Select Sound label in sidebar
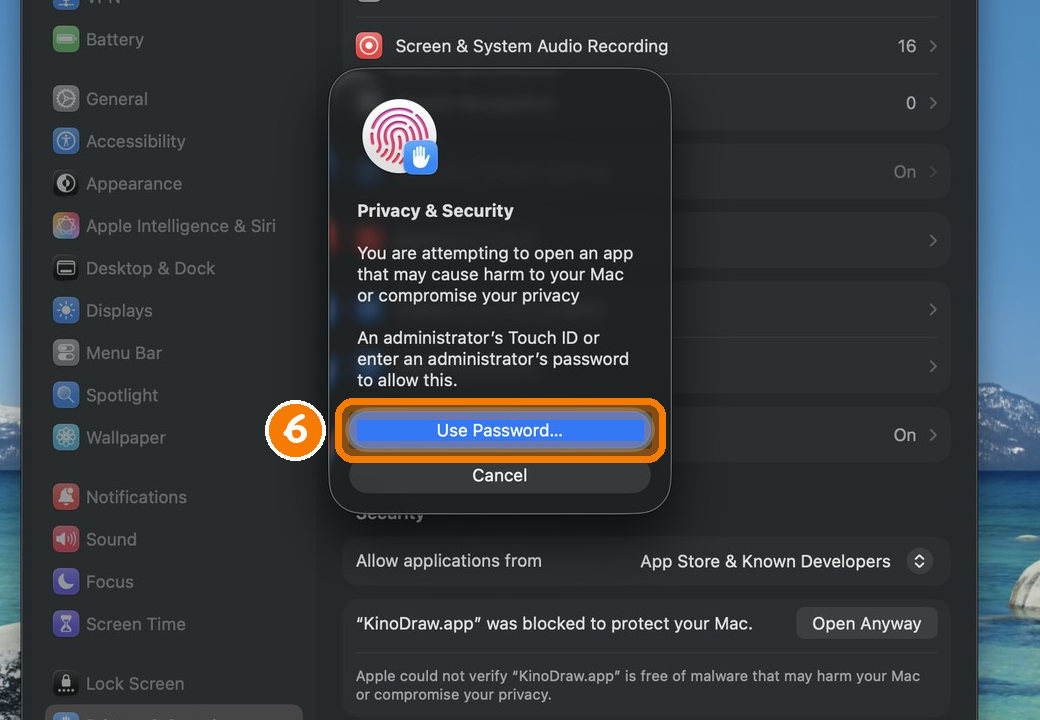Image resolution: width=1040 pixels, height=720 pixels. 111,539
